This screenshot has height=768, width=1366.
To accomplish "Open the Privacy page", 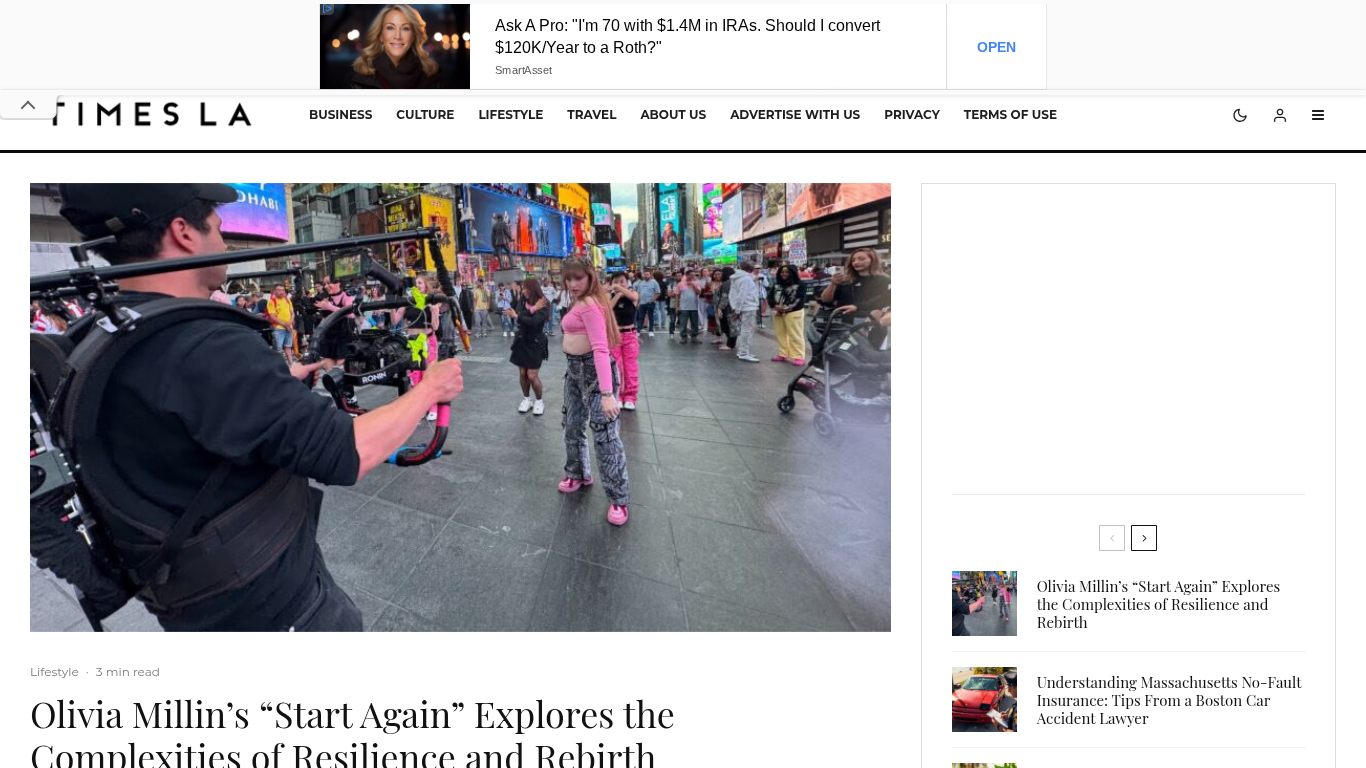I will [912, 115].
